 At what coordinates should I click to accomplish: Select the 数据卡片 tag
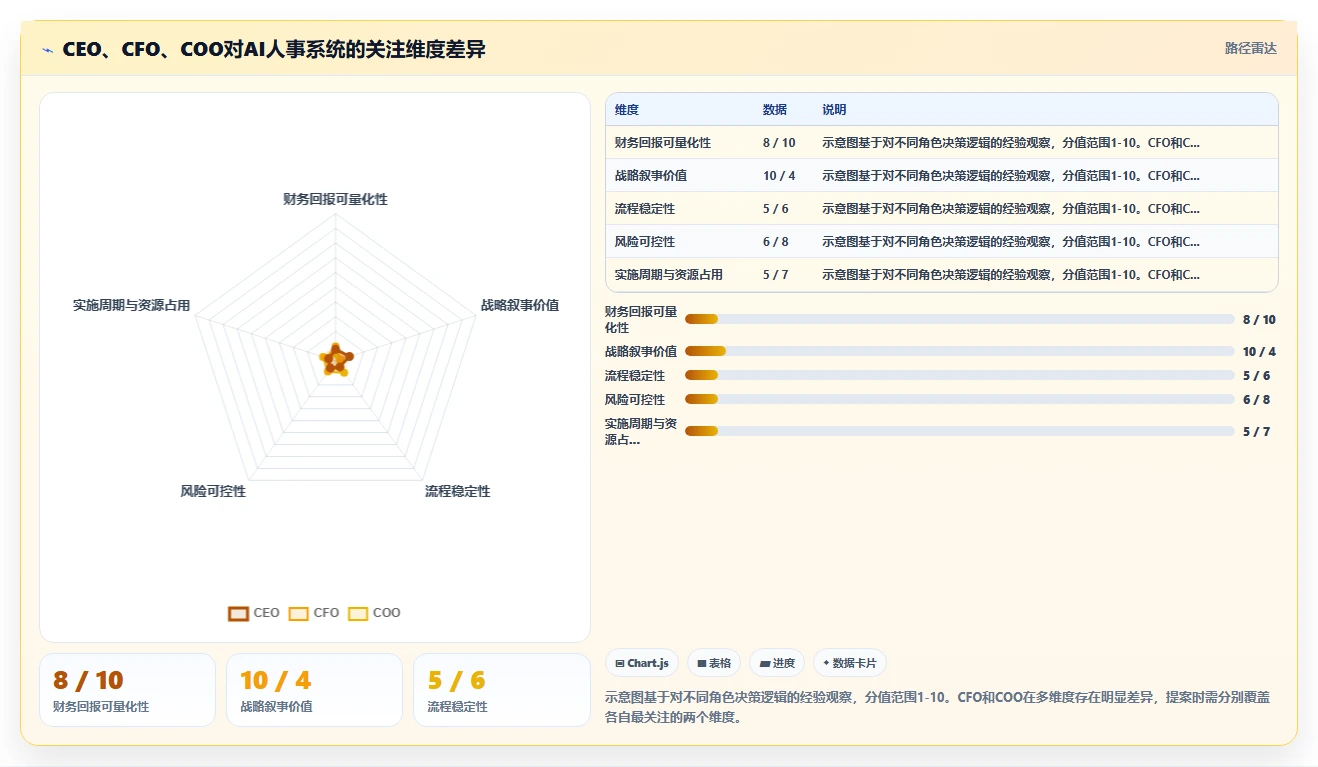(x=850, y=663)
